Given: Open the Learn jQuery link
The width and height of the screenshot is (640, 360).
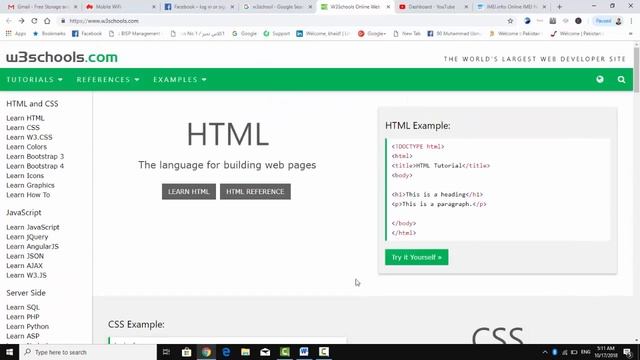Looking at the screenshot, I should click(27, 237).
